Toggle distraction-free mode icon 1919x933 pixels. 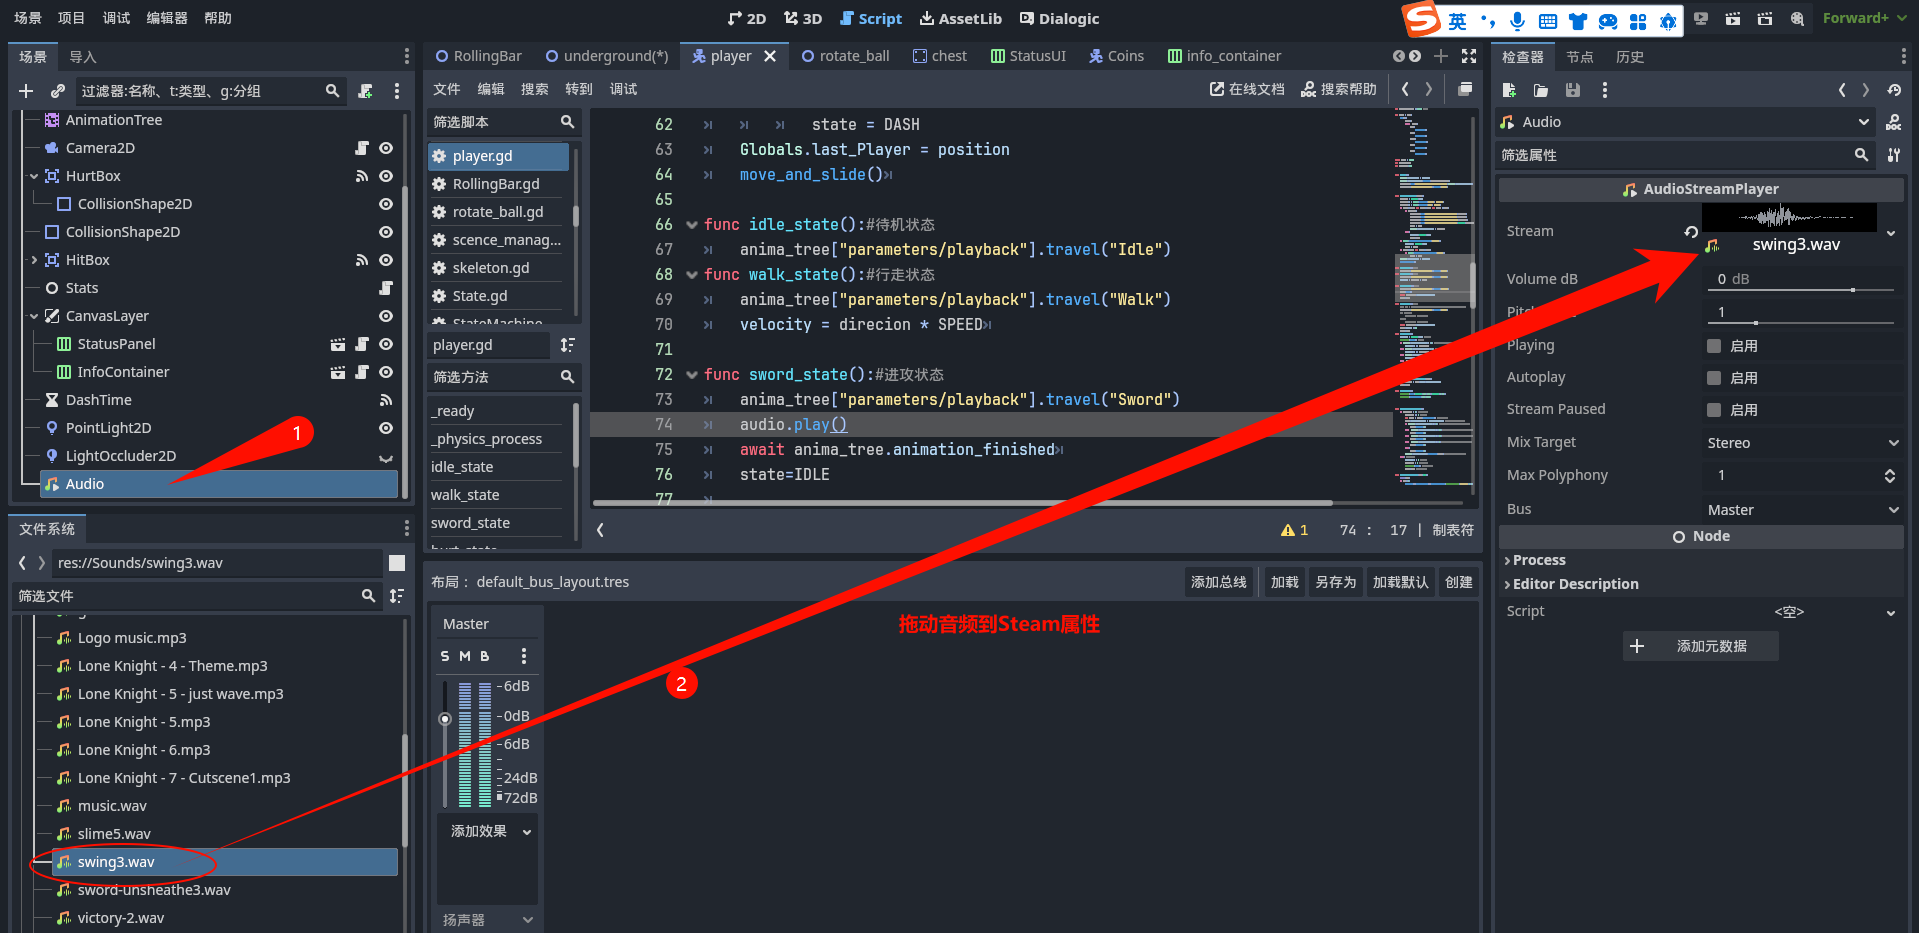(x=1469, y=56)
